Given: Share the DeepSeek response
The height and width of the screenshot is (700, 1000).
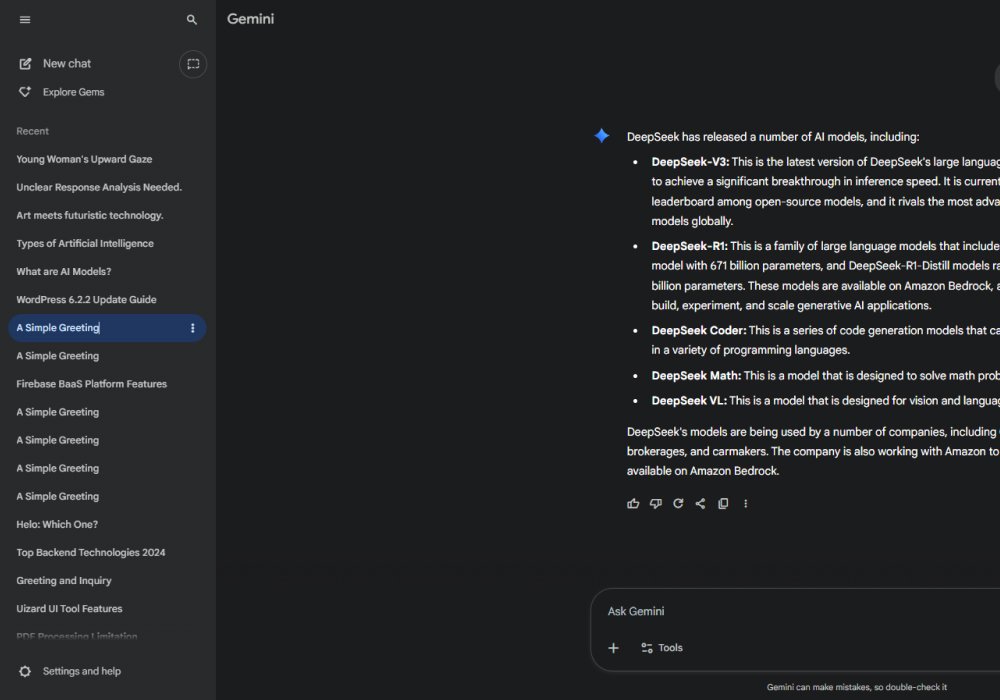Looking at the screenshot, I should (700, 504).
